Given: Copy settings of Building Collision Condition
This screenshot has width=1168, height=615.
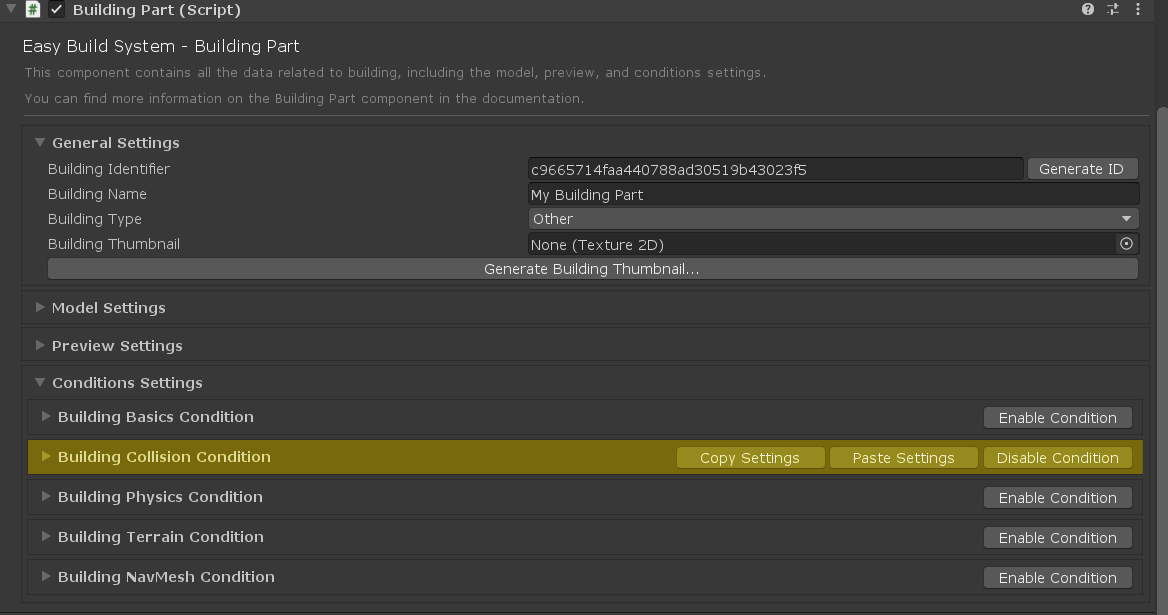Looking at the screenshot, I should click(750, 458).
